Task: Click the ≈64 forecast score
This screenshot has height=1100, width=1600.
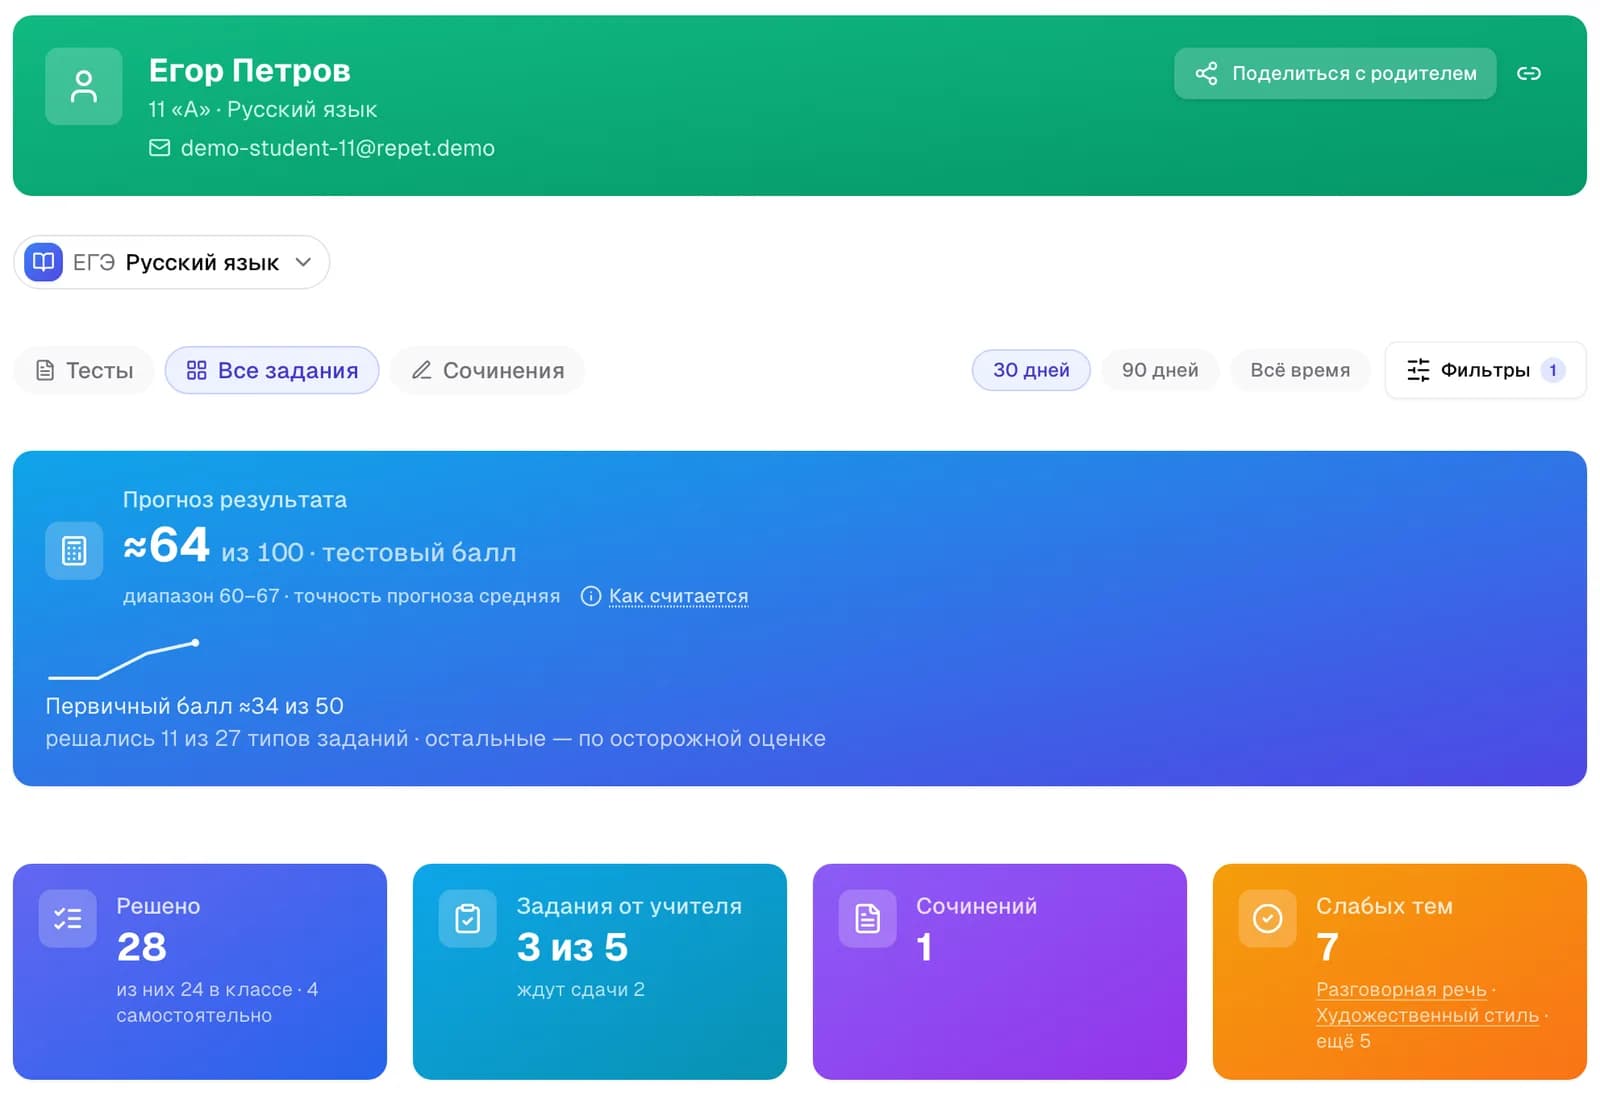Action: (166, 546)
